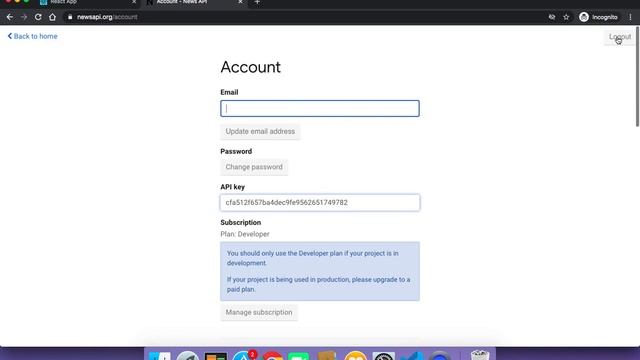Open a new browser tab
This screenshot has height=360, width=640.
coord(257,2)
